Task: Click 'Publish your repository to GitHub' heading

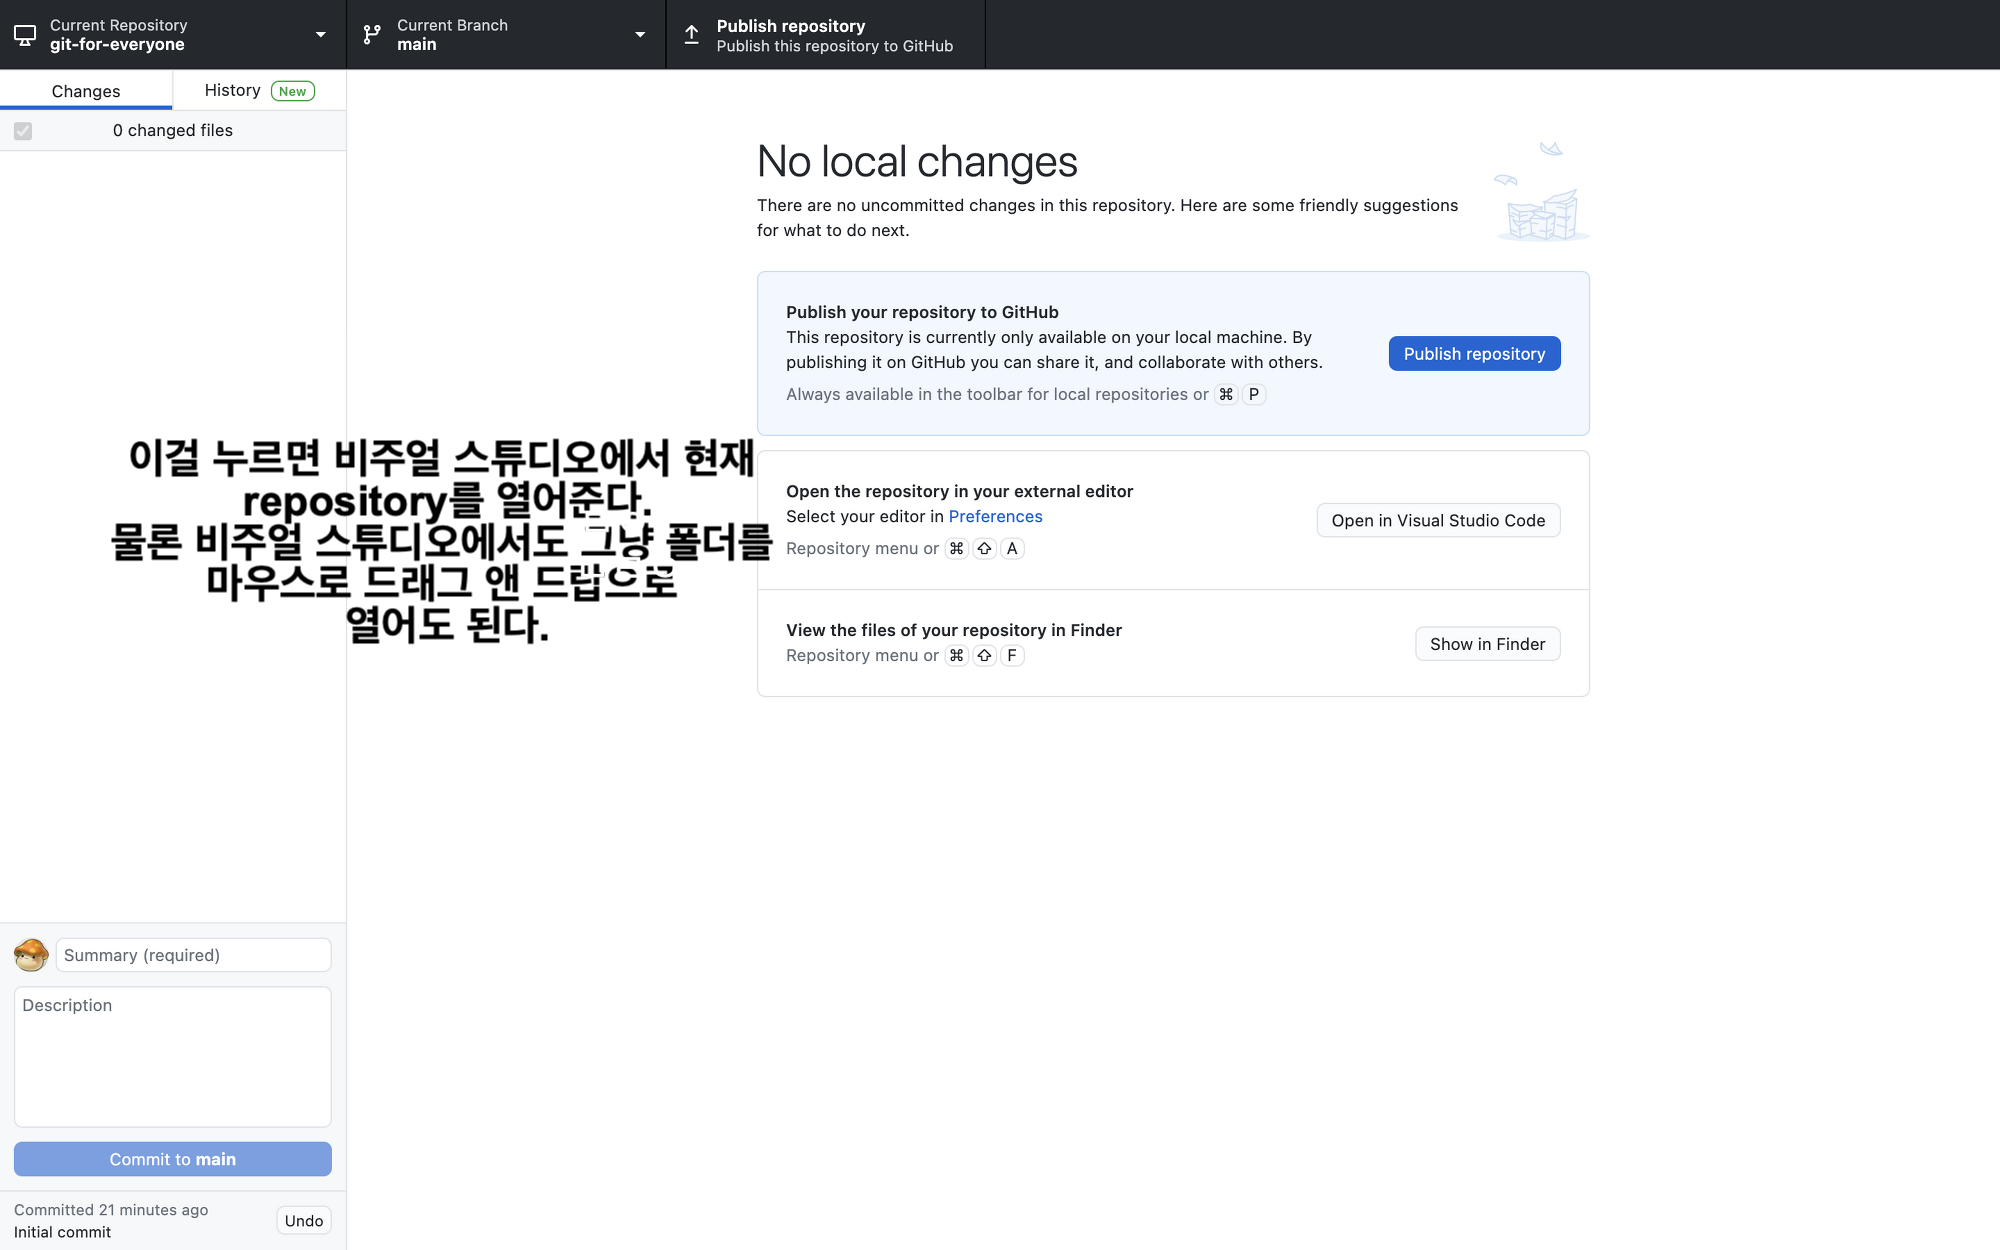Action: (x=922, y=312)
